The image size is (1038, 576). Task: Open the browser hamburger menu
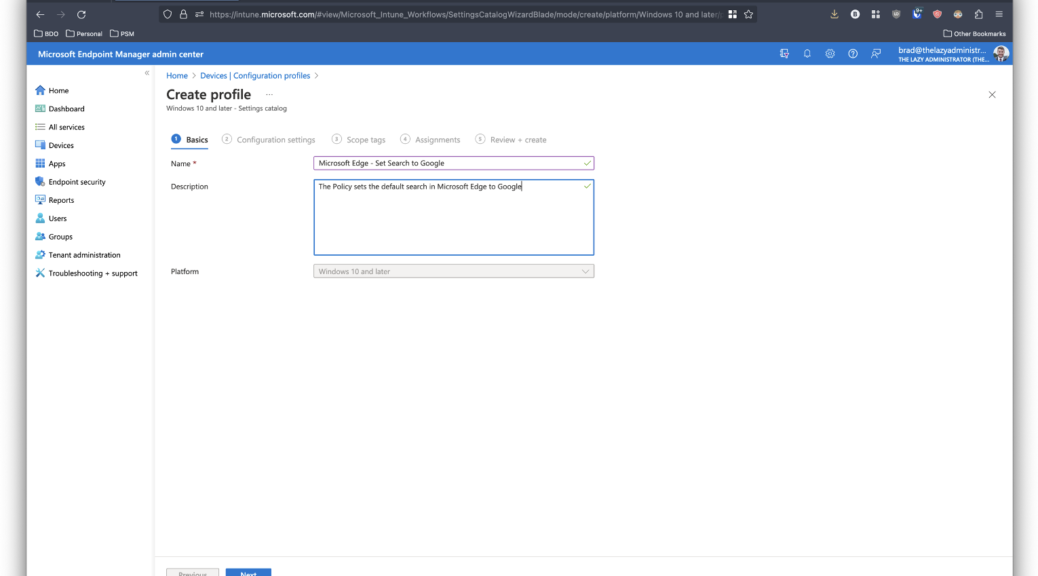coord(999,14)
